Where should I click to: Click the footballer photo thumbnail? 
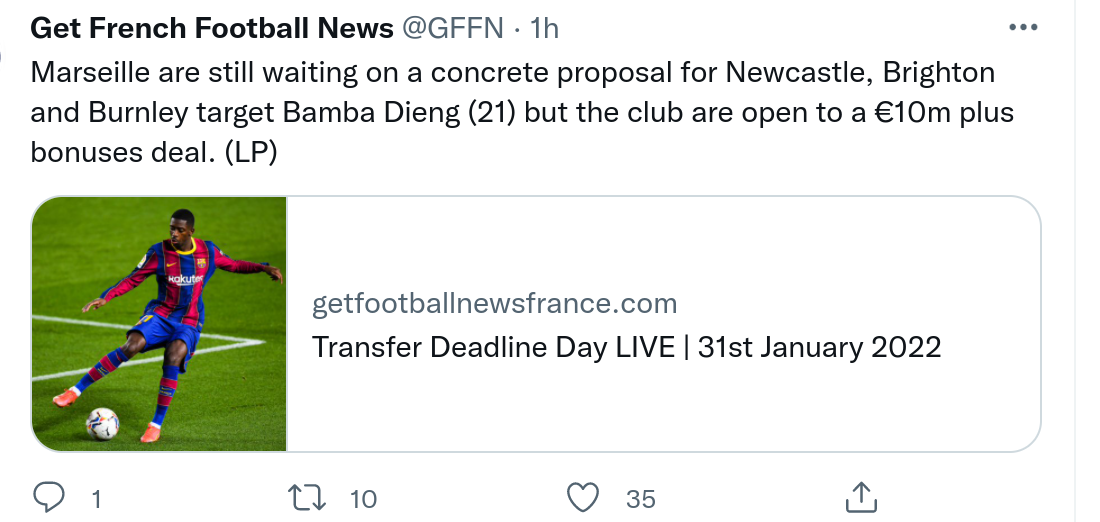[160, 324]
